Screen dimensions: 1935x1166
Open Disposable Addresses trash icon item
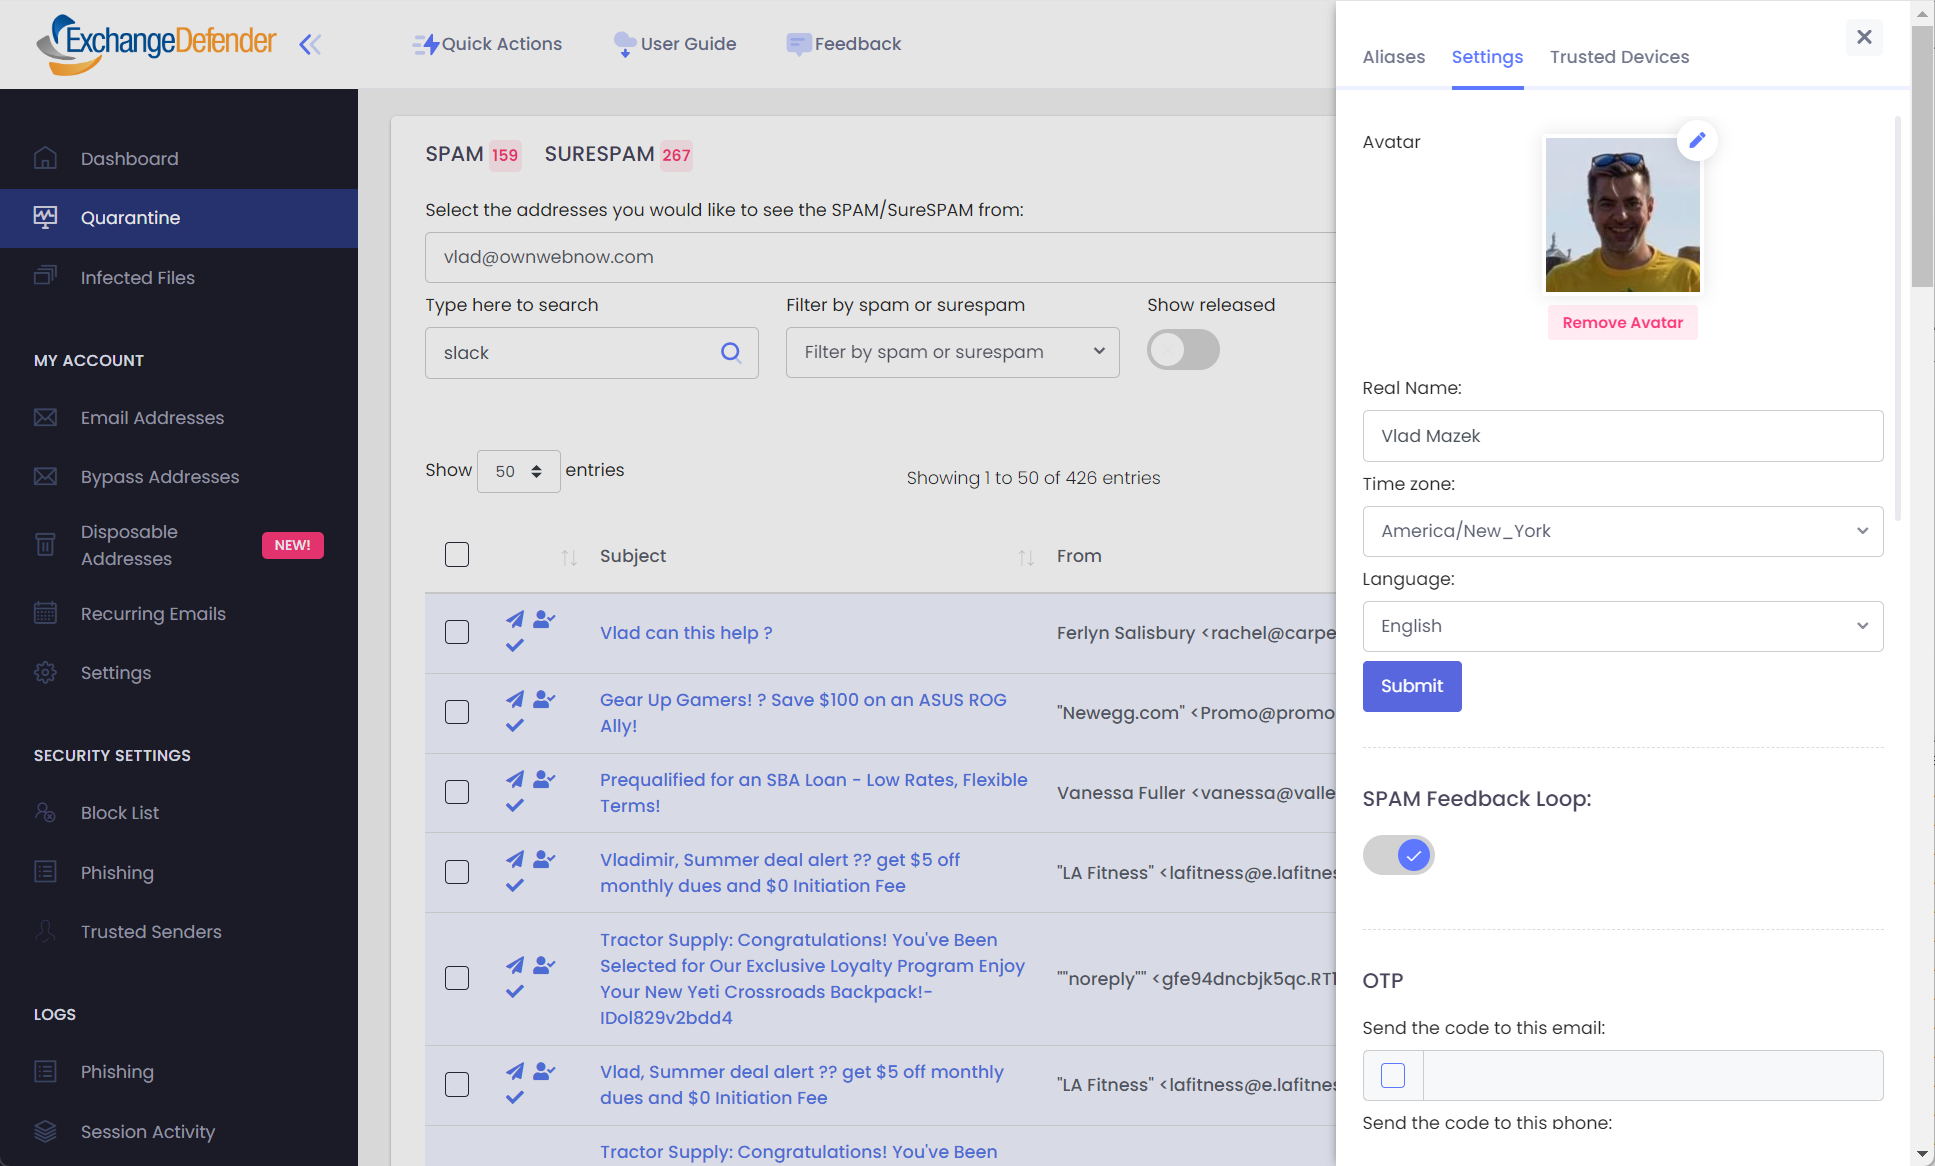point(45,545)
